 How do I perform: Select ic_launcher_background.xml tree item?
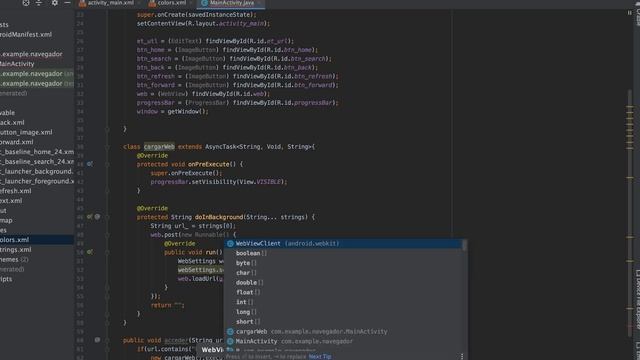click(x=37, y=171)
